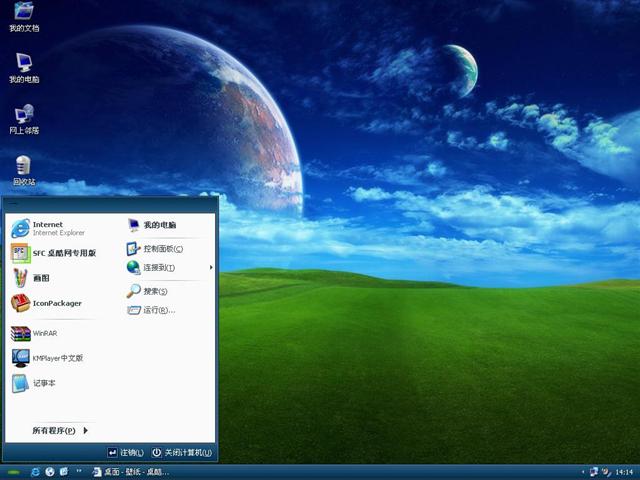Open SFC 桌酷网专用版 program

pyautogui.click(x=53, y=253)
